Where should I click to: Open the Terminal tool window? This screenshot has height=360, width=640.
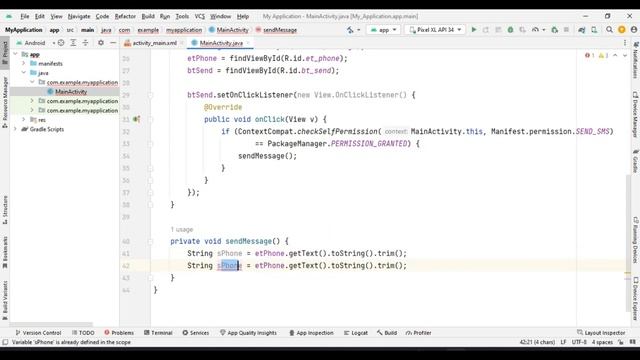coord(158,333)
